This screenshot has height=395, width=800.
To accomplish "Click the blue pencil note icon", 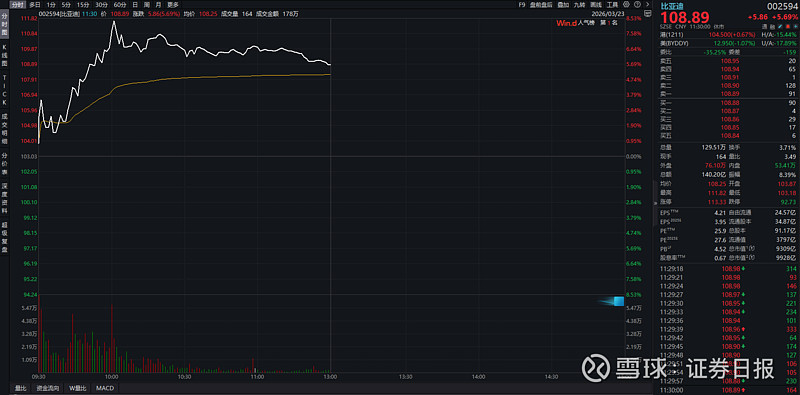I will click(x=780, y=27).
